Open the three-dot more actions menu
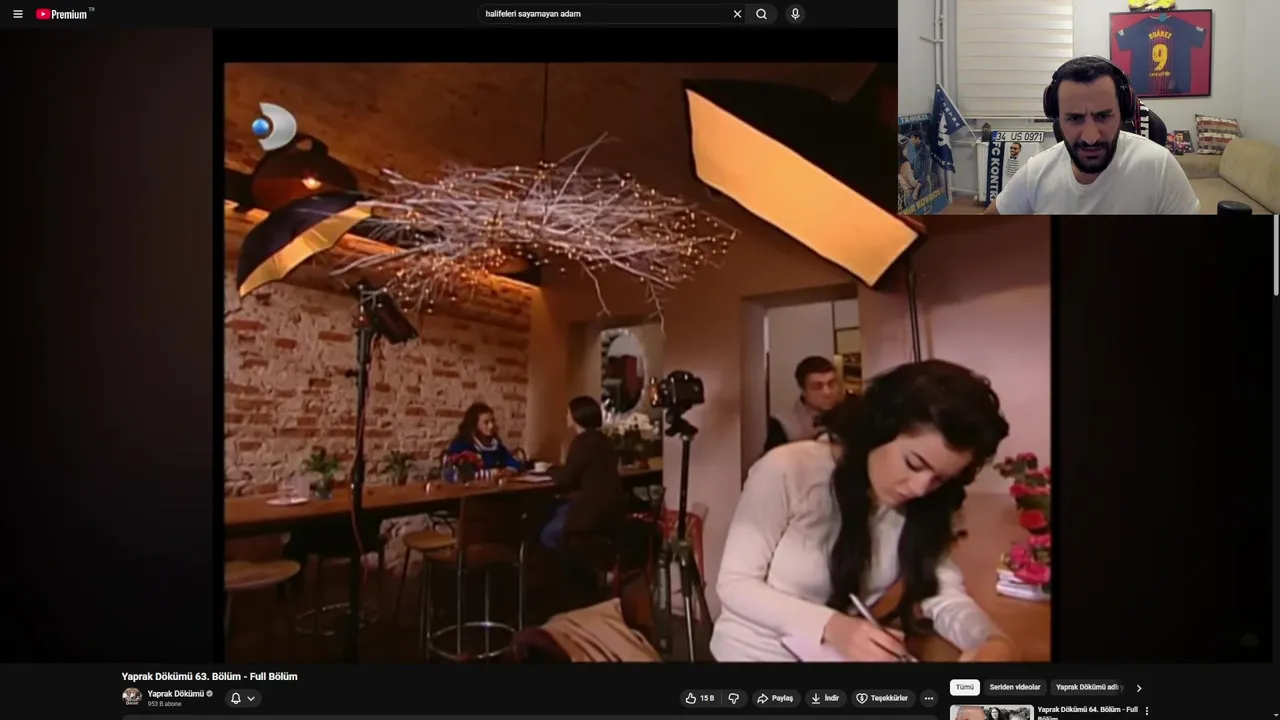The image size is (1280, 720). click(x=928, y=698)
